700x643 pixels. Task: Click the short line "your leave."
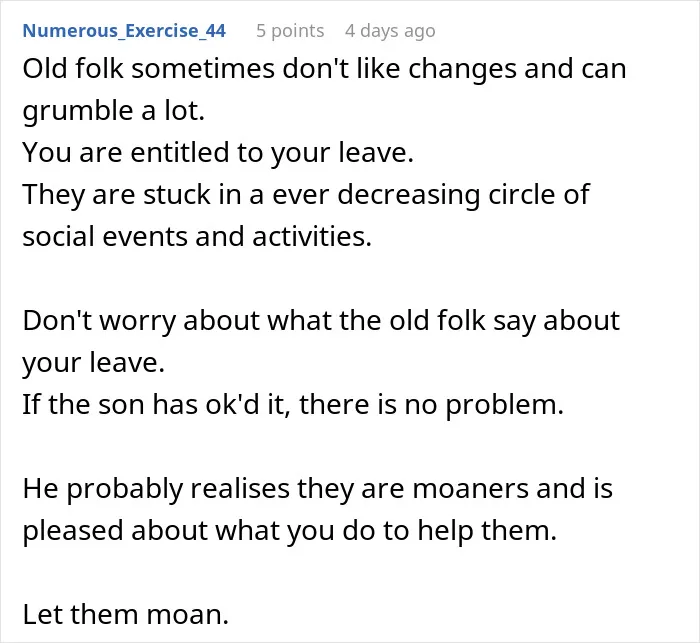coord(94,362)
